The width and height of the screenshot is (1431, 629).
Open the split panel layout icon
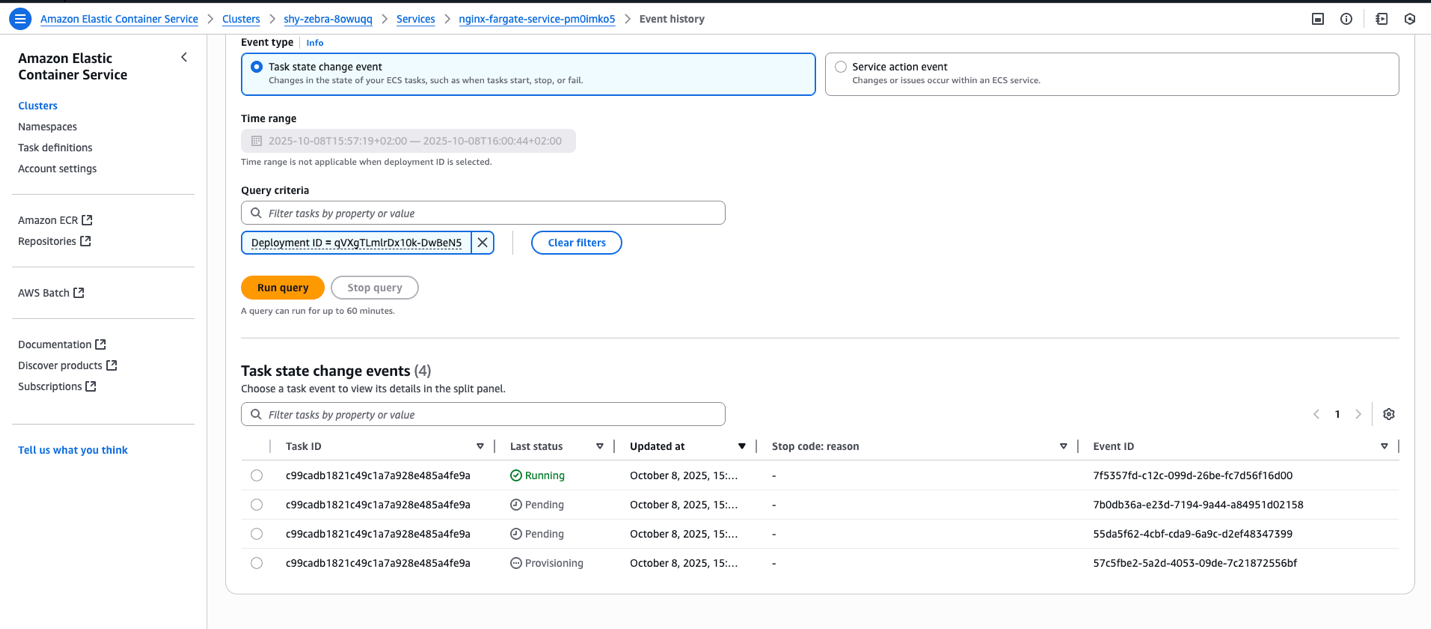tap(1317, 18)
